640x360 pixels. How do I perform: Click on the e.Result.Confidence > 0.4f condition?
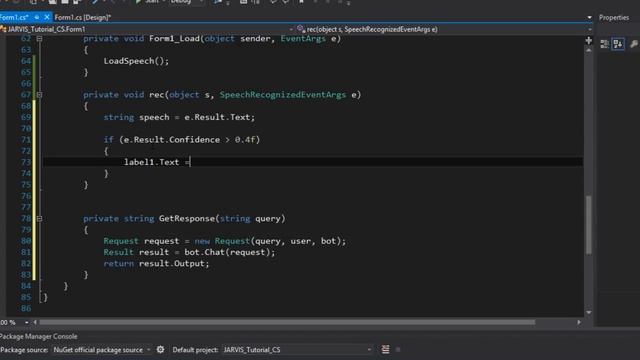click(x=190, y=140)
